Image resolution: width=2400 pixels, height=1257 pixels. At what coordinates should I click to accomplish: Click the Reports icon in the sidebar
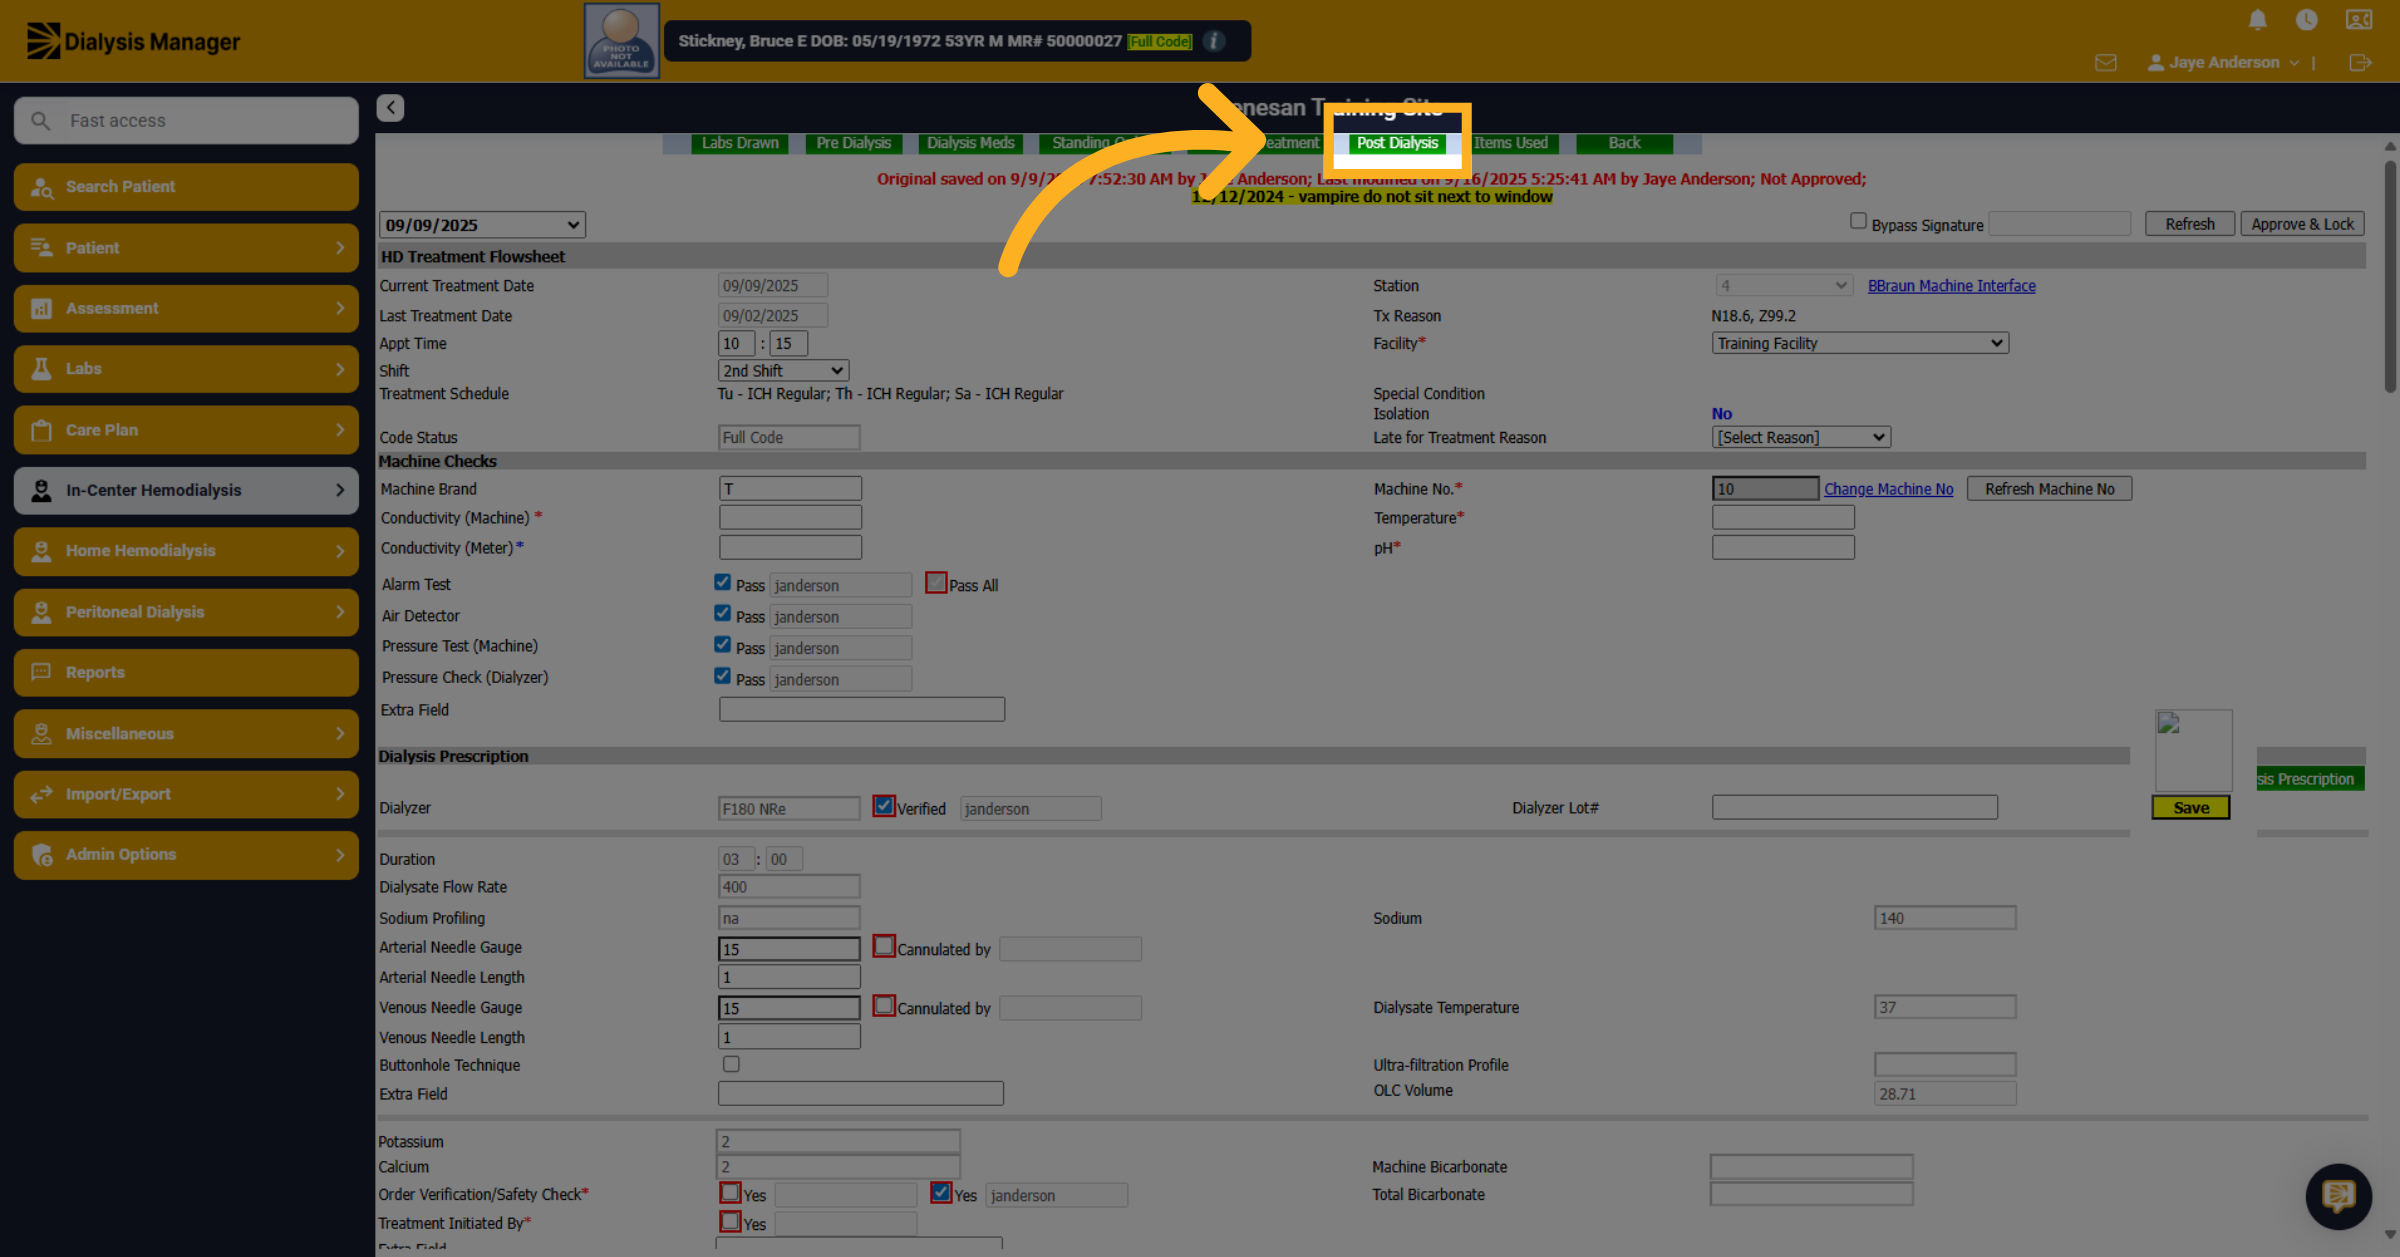41,672
